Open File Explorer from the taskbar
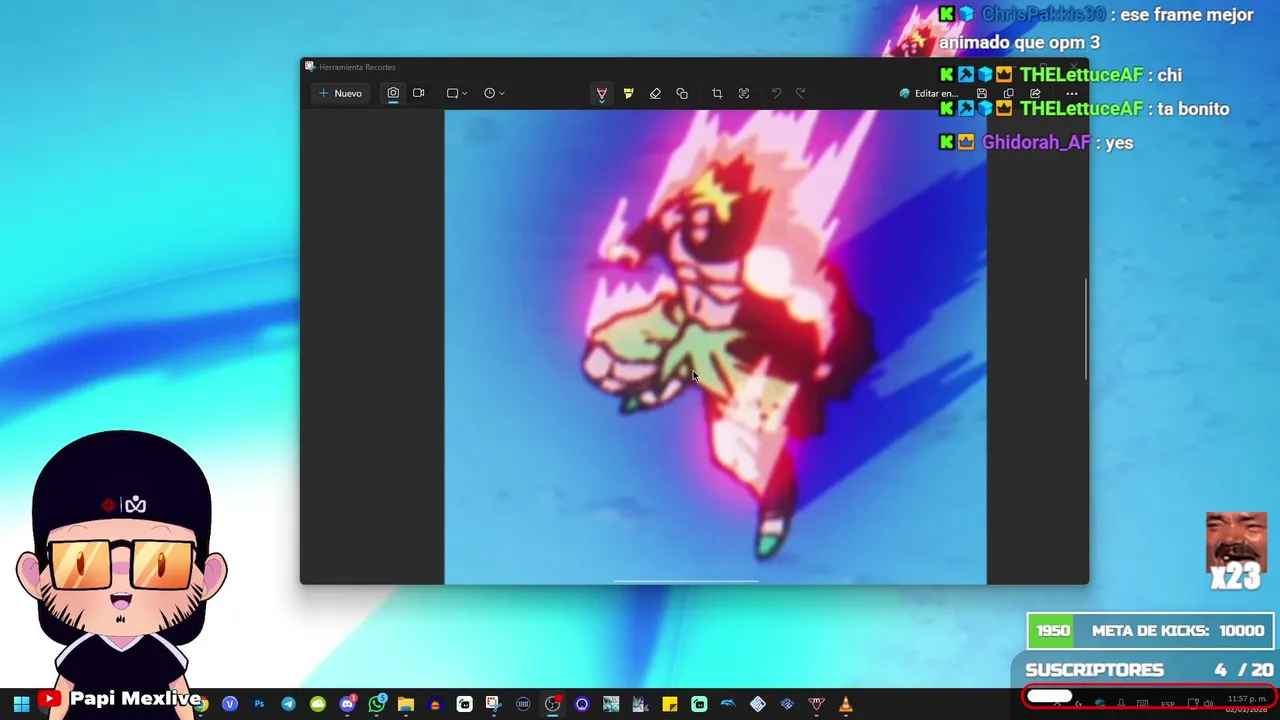 (406, 704)
